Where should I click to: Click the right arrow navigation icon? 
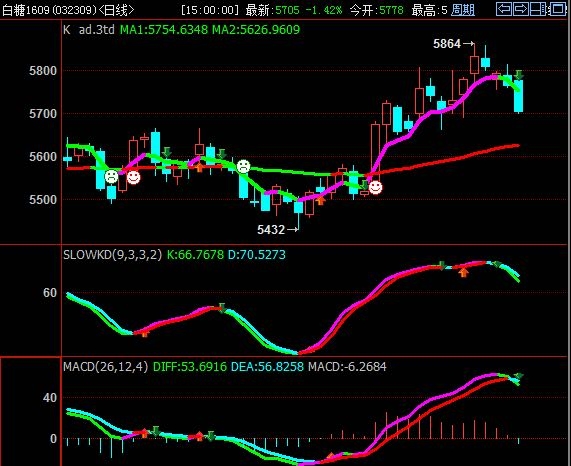coord(521,9)
